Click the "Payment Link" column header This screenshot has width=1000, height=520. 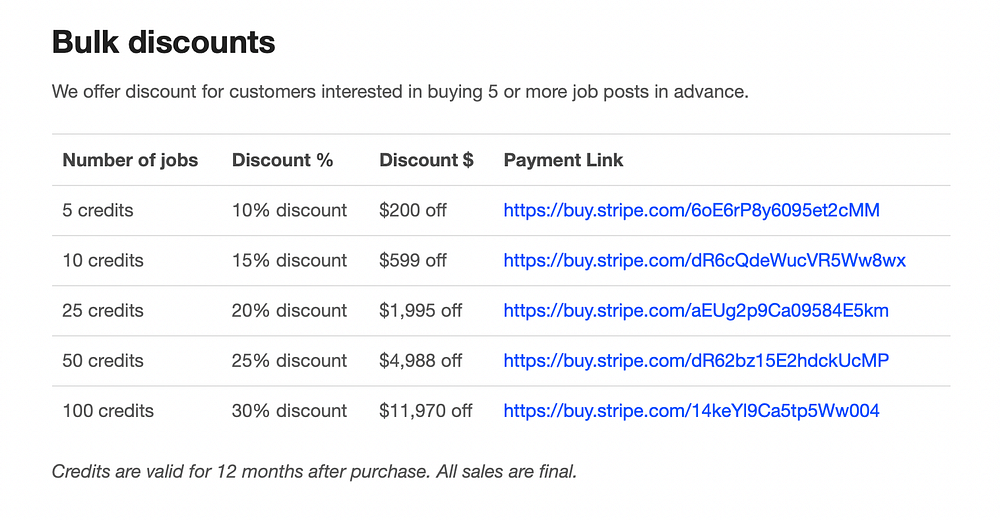(563, 160)
